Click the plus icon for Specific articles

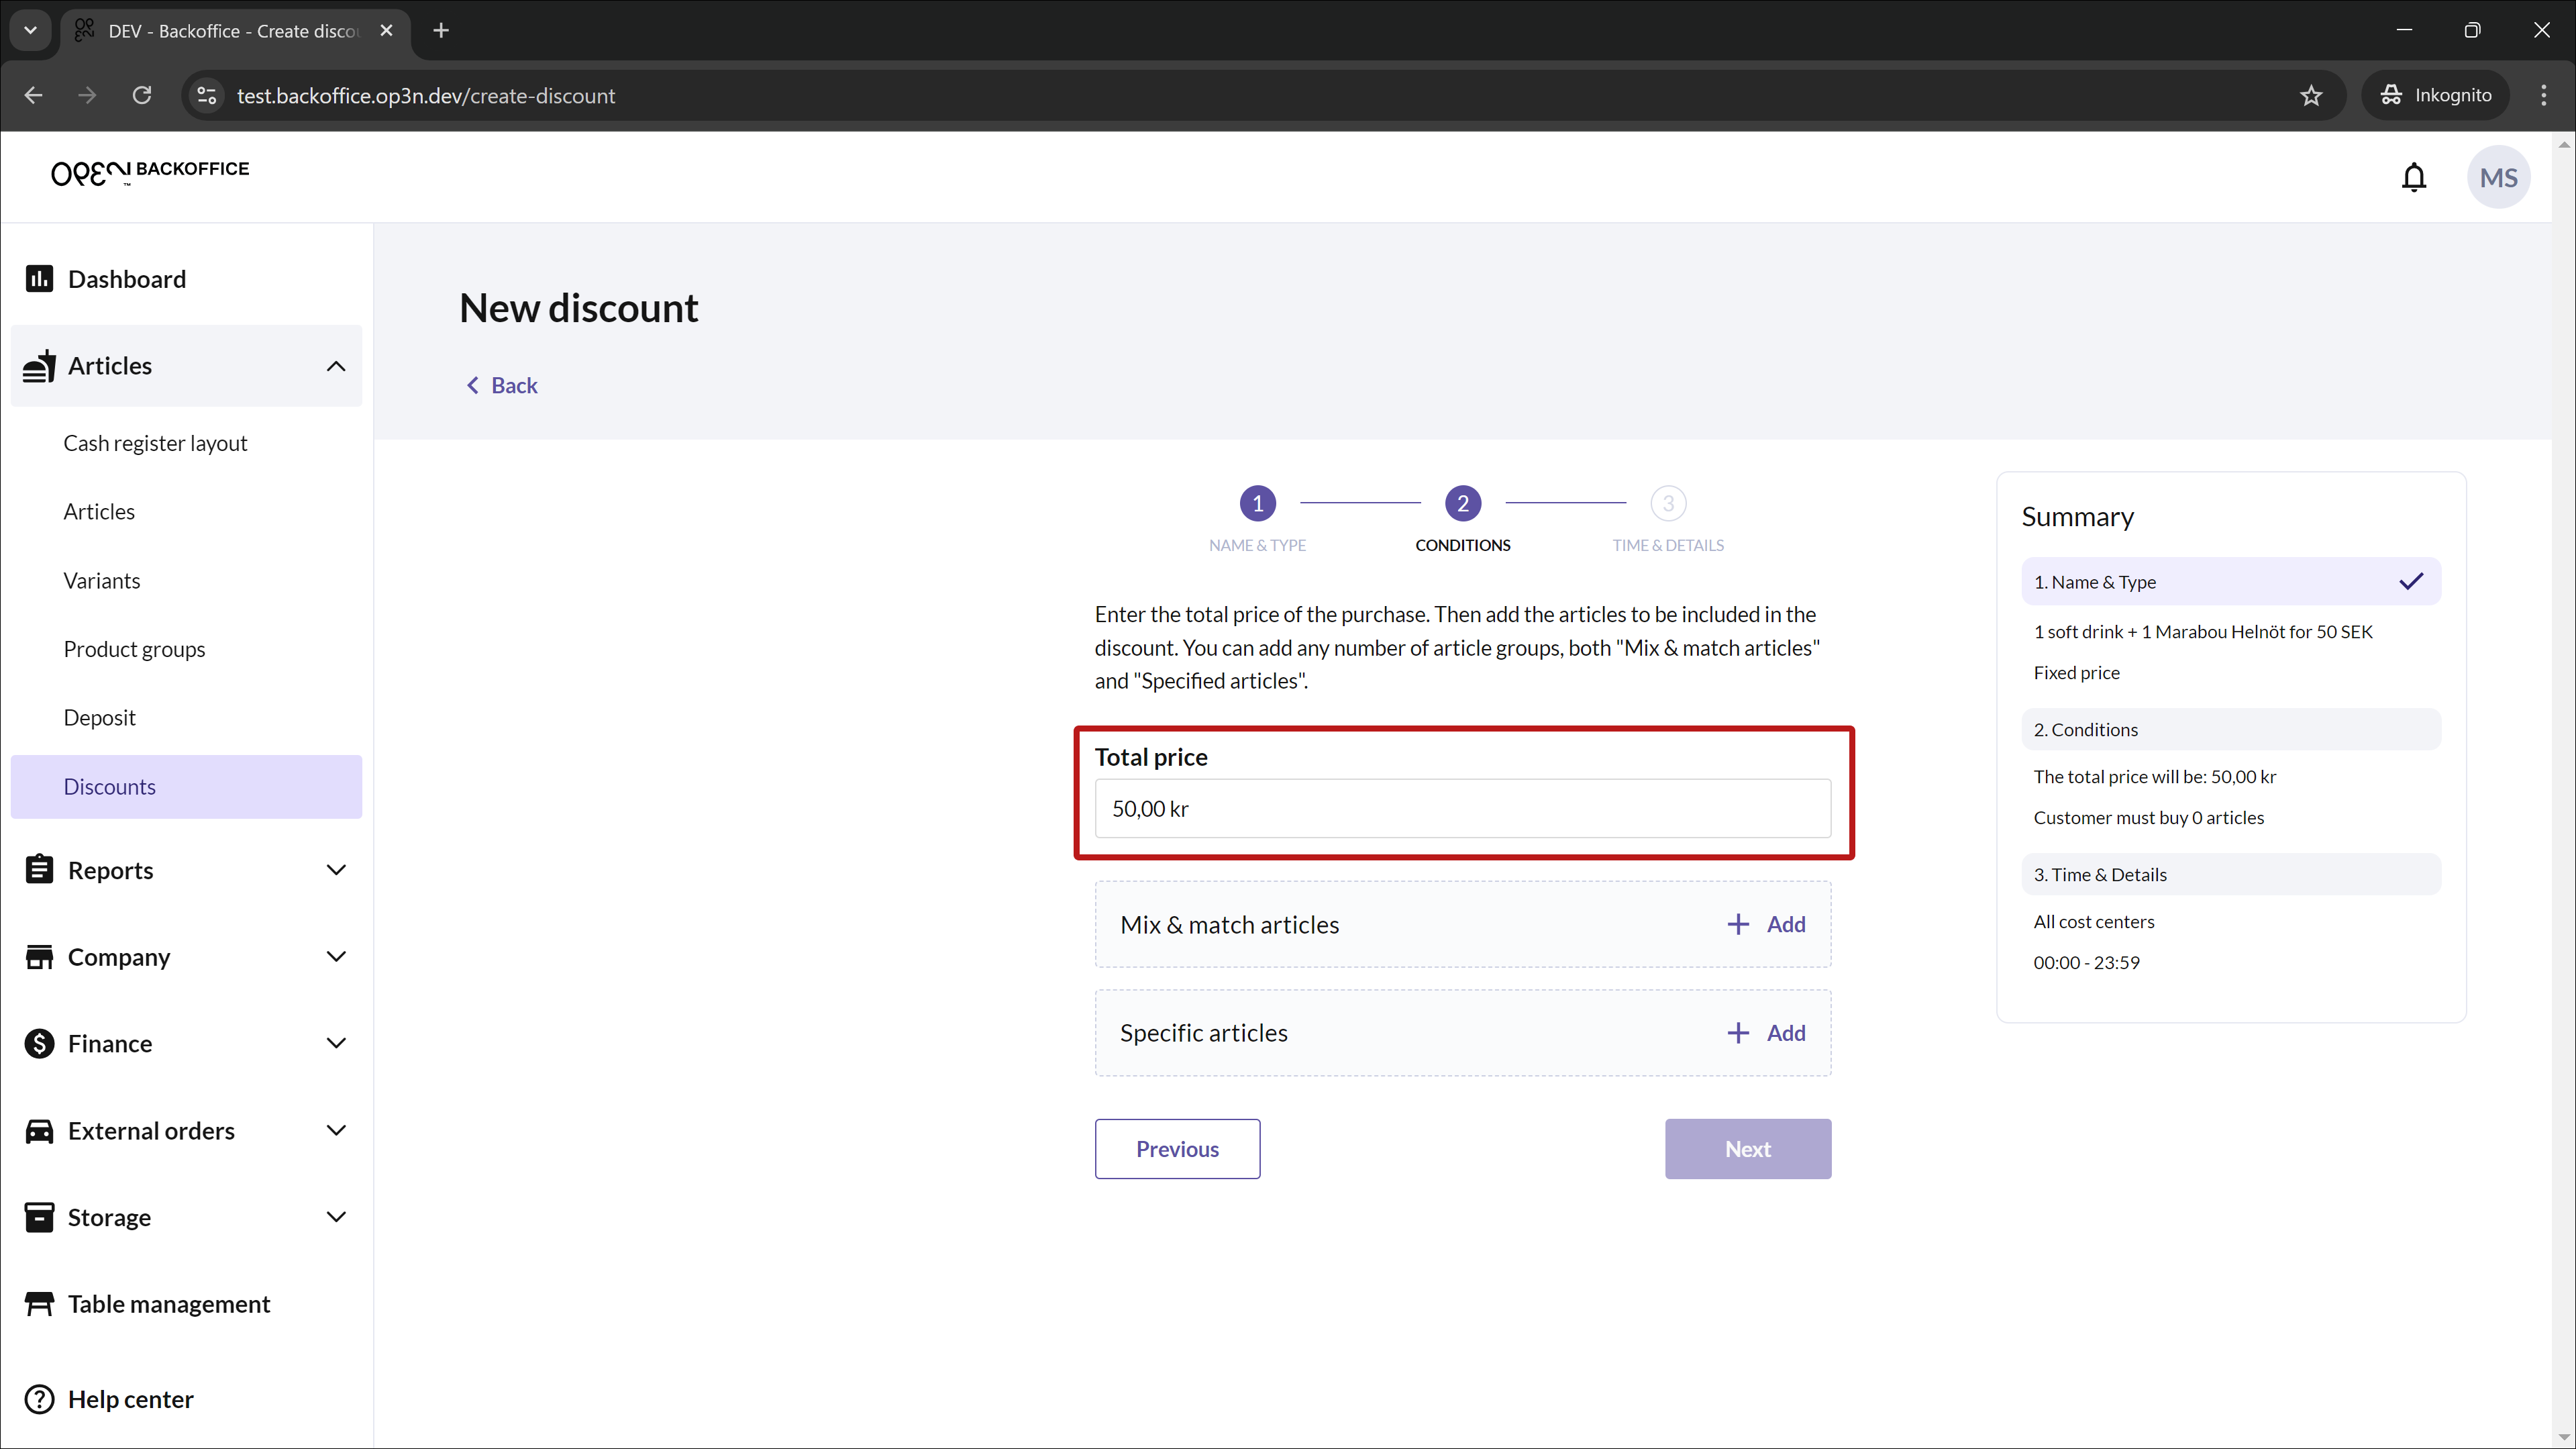[1738, 1033]
